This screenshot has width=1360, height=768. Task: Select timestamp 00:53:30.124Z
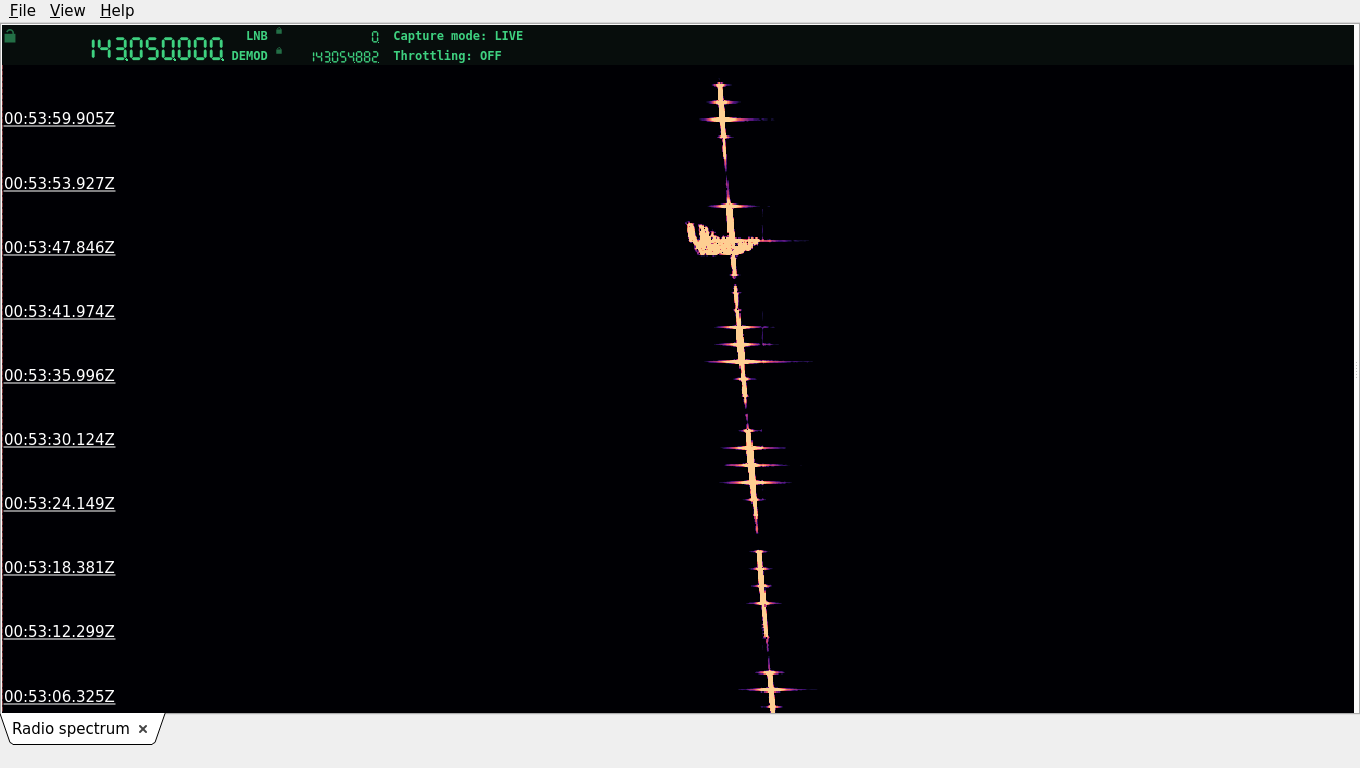(59, 439)
